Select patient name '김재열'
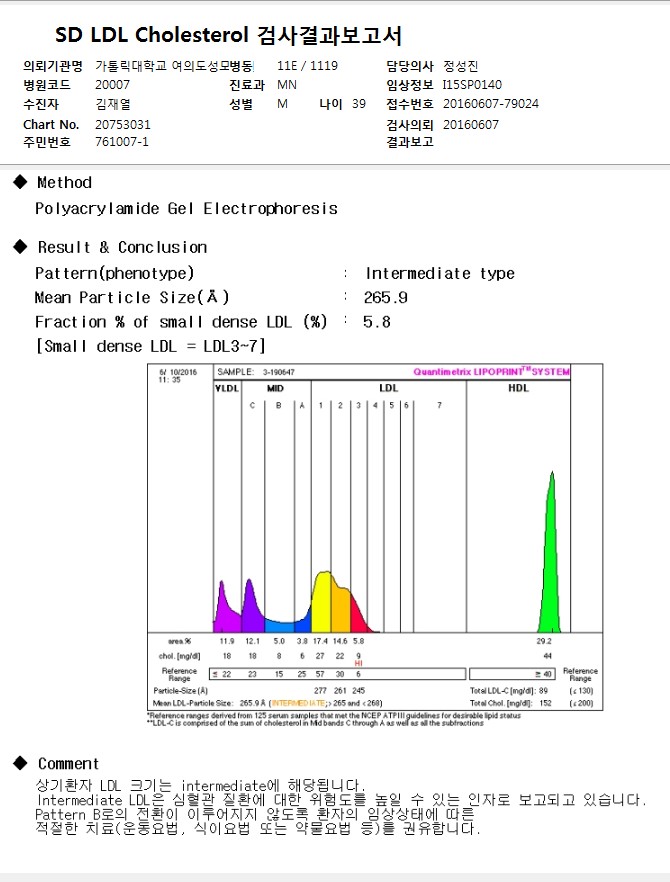Viewport: 670px width, 882px height. [x=113, y=104]
